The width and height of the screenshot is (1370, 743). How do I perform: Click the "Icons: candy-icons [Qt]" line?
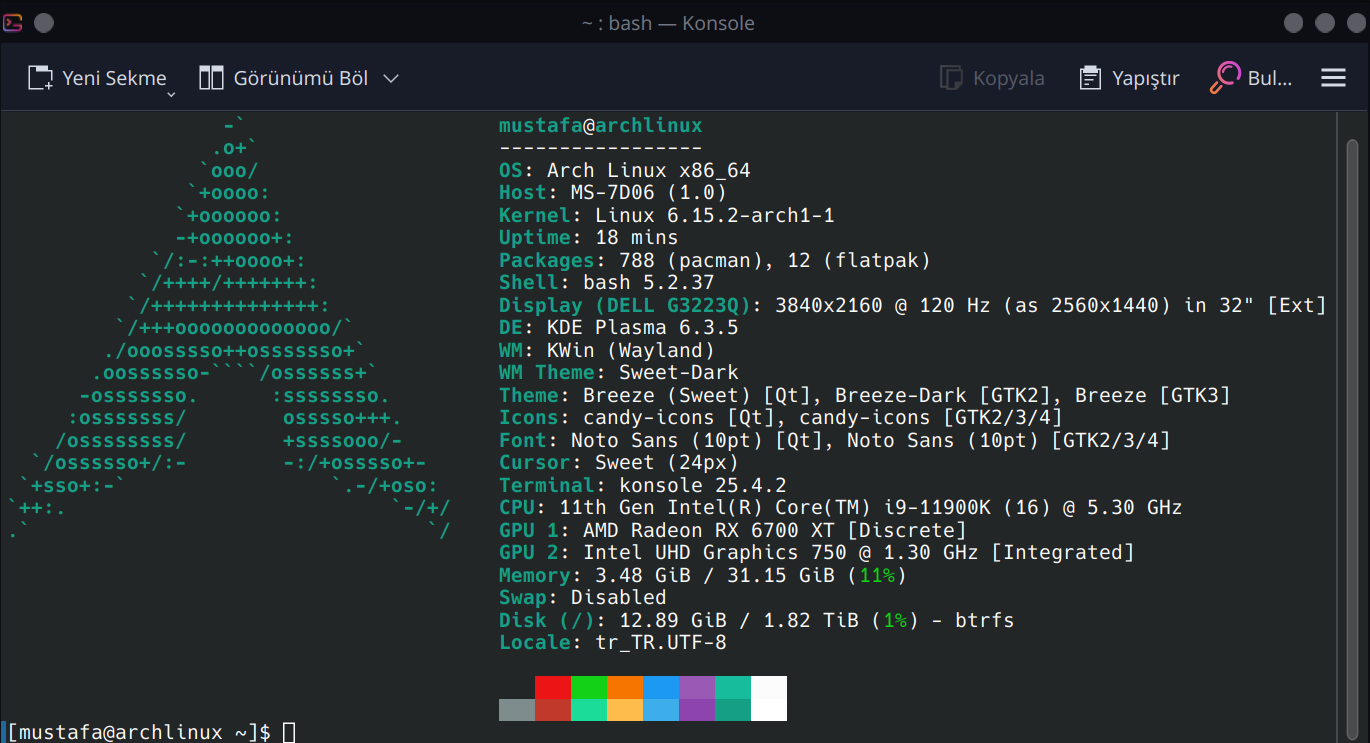781,418
